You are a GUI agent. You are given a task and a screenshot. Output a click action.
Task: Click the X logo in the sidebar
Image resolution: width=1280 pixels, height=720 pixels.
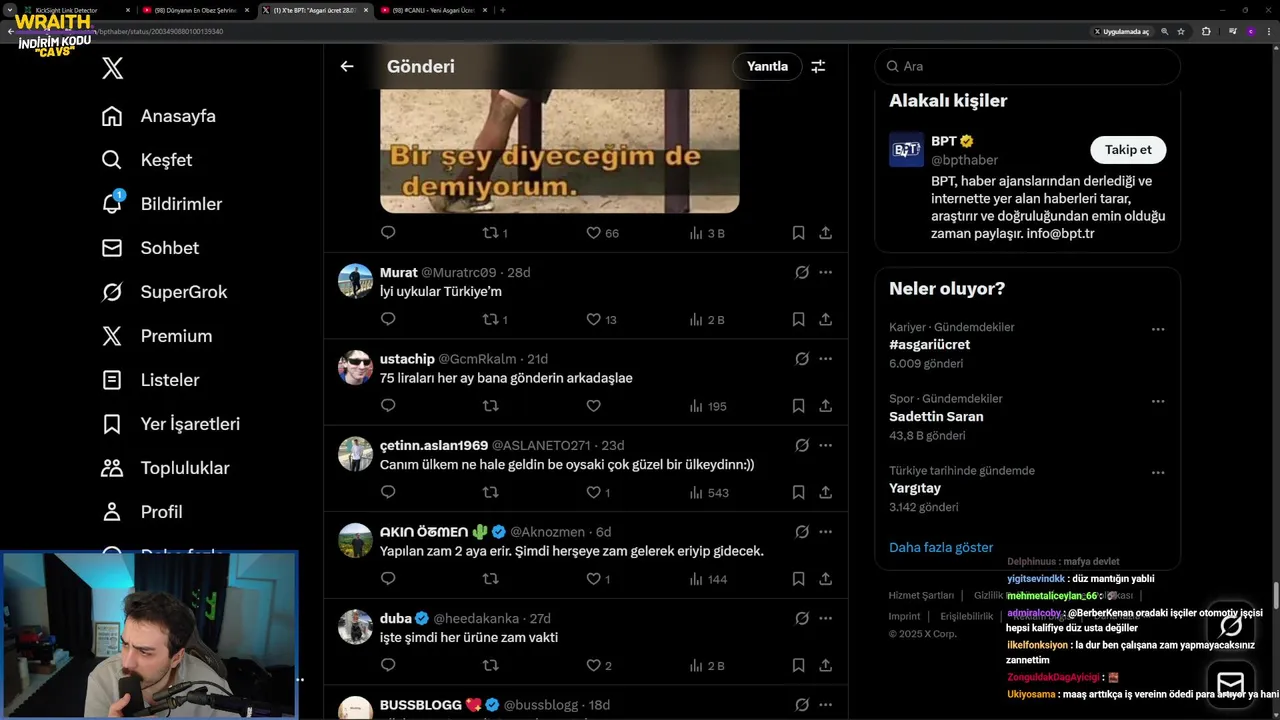click(112, 68)
